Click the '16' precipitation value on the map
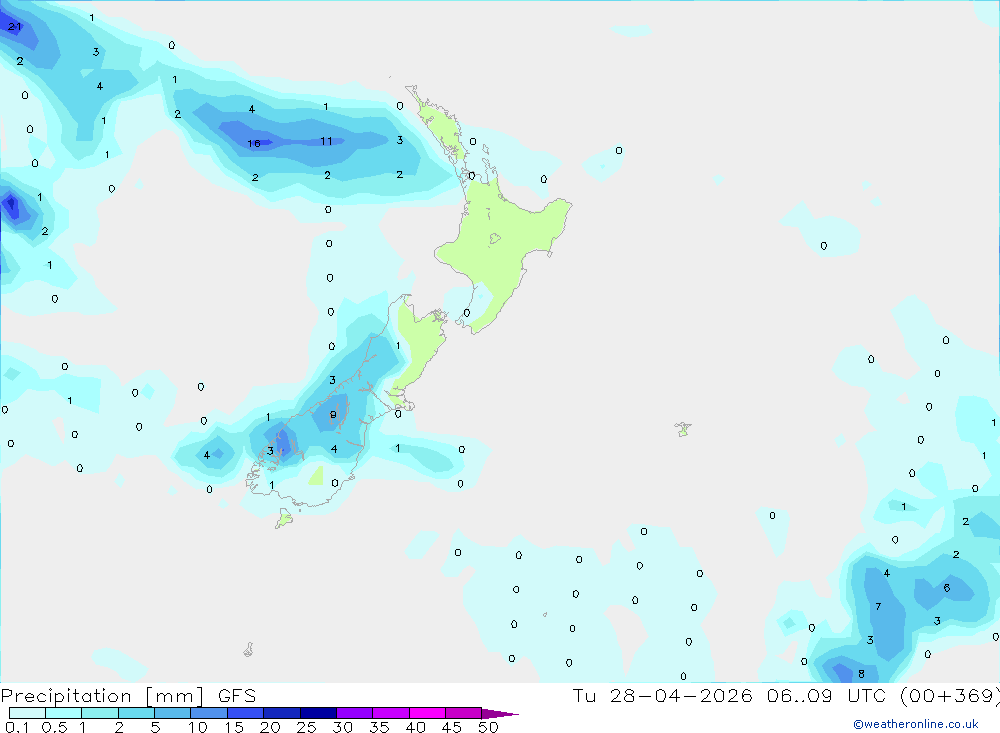Viewport: 1000px width, 733px height. tap(254, 144)
